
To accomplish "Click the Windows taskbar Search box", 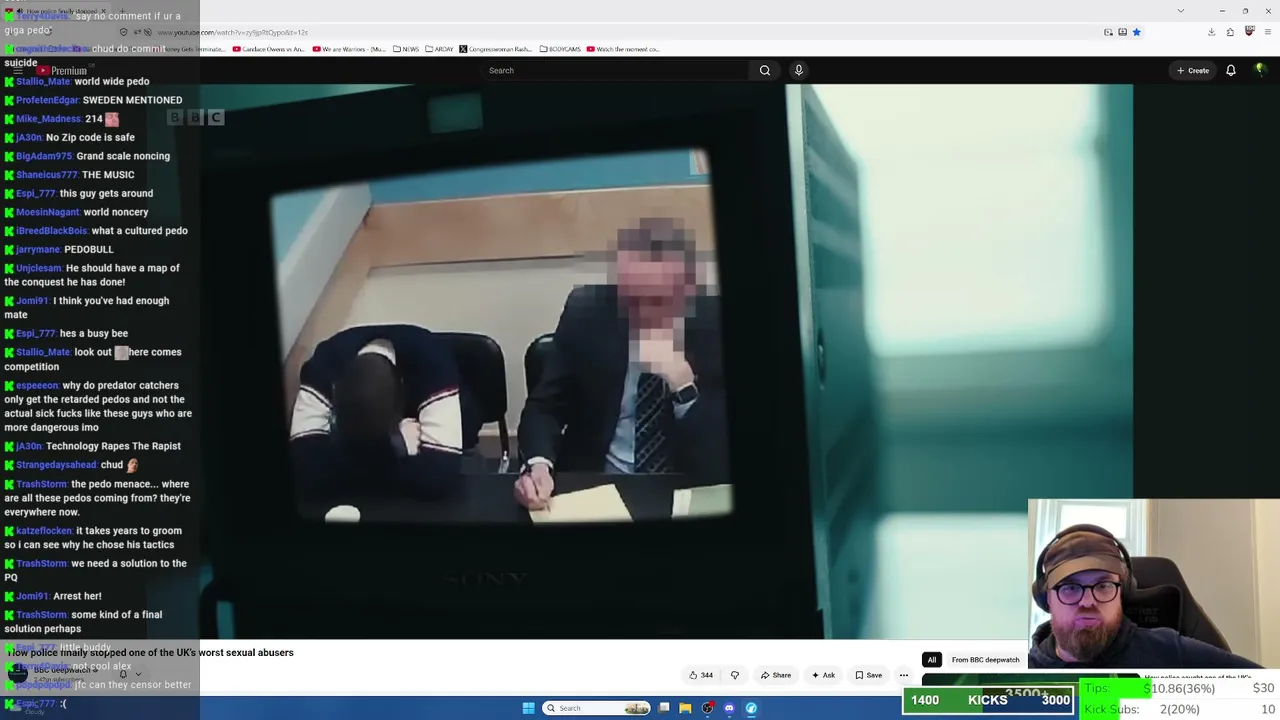I will (597, 708).
